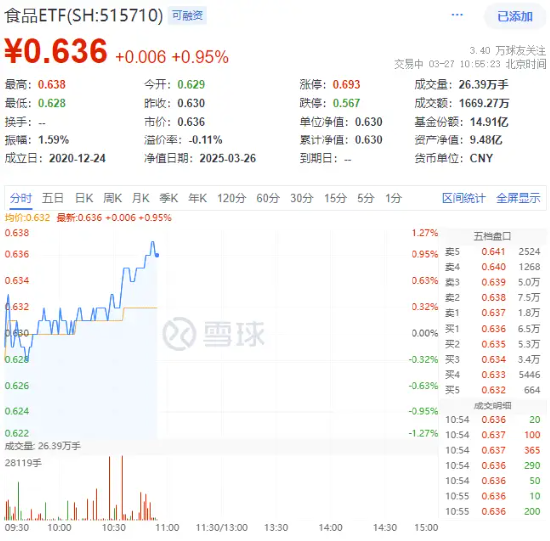Choose the 15分 interval tab
Image resolution: width=550 pixels, height=541 pixels.
pos(335,198)
